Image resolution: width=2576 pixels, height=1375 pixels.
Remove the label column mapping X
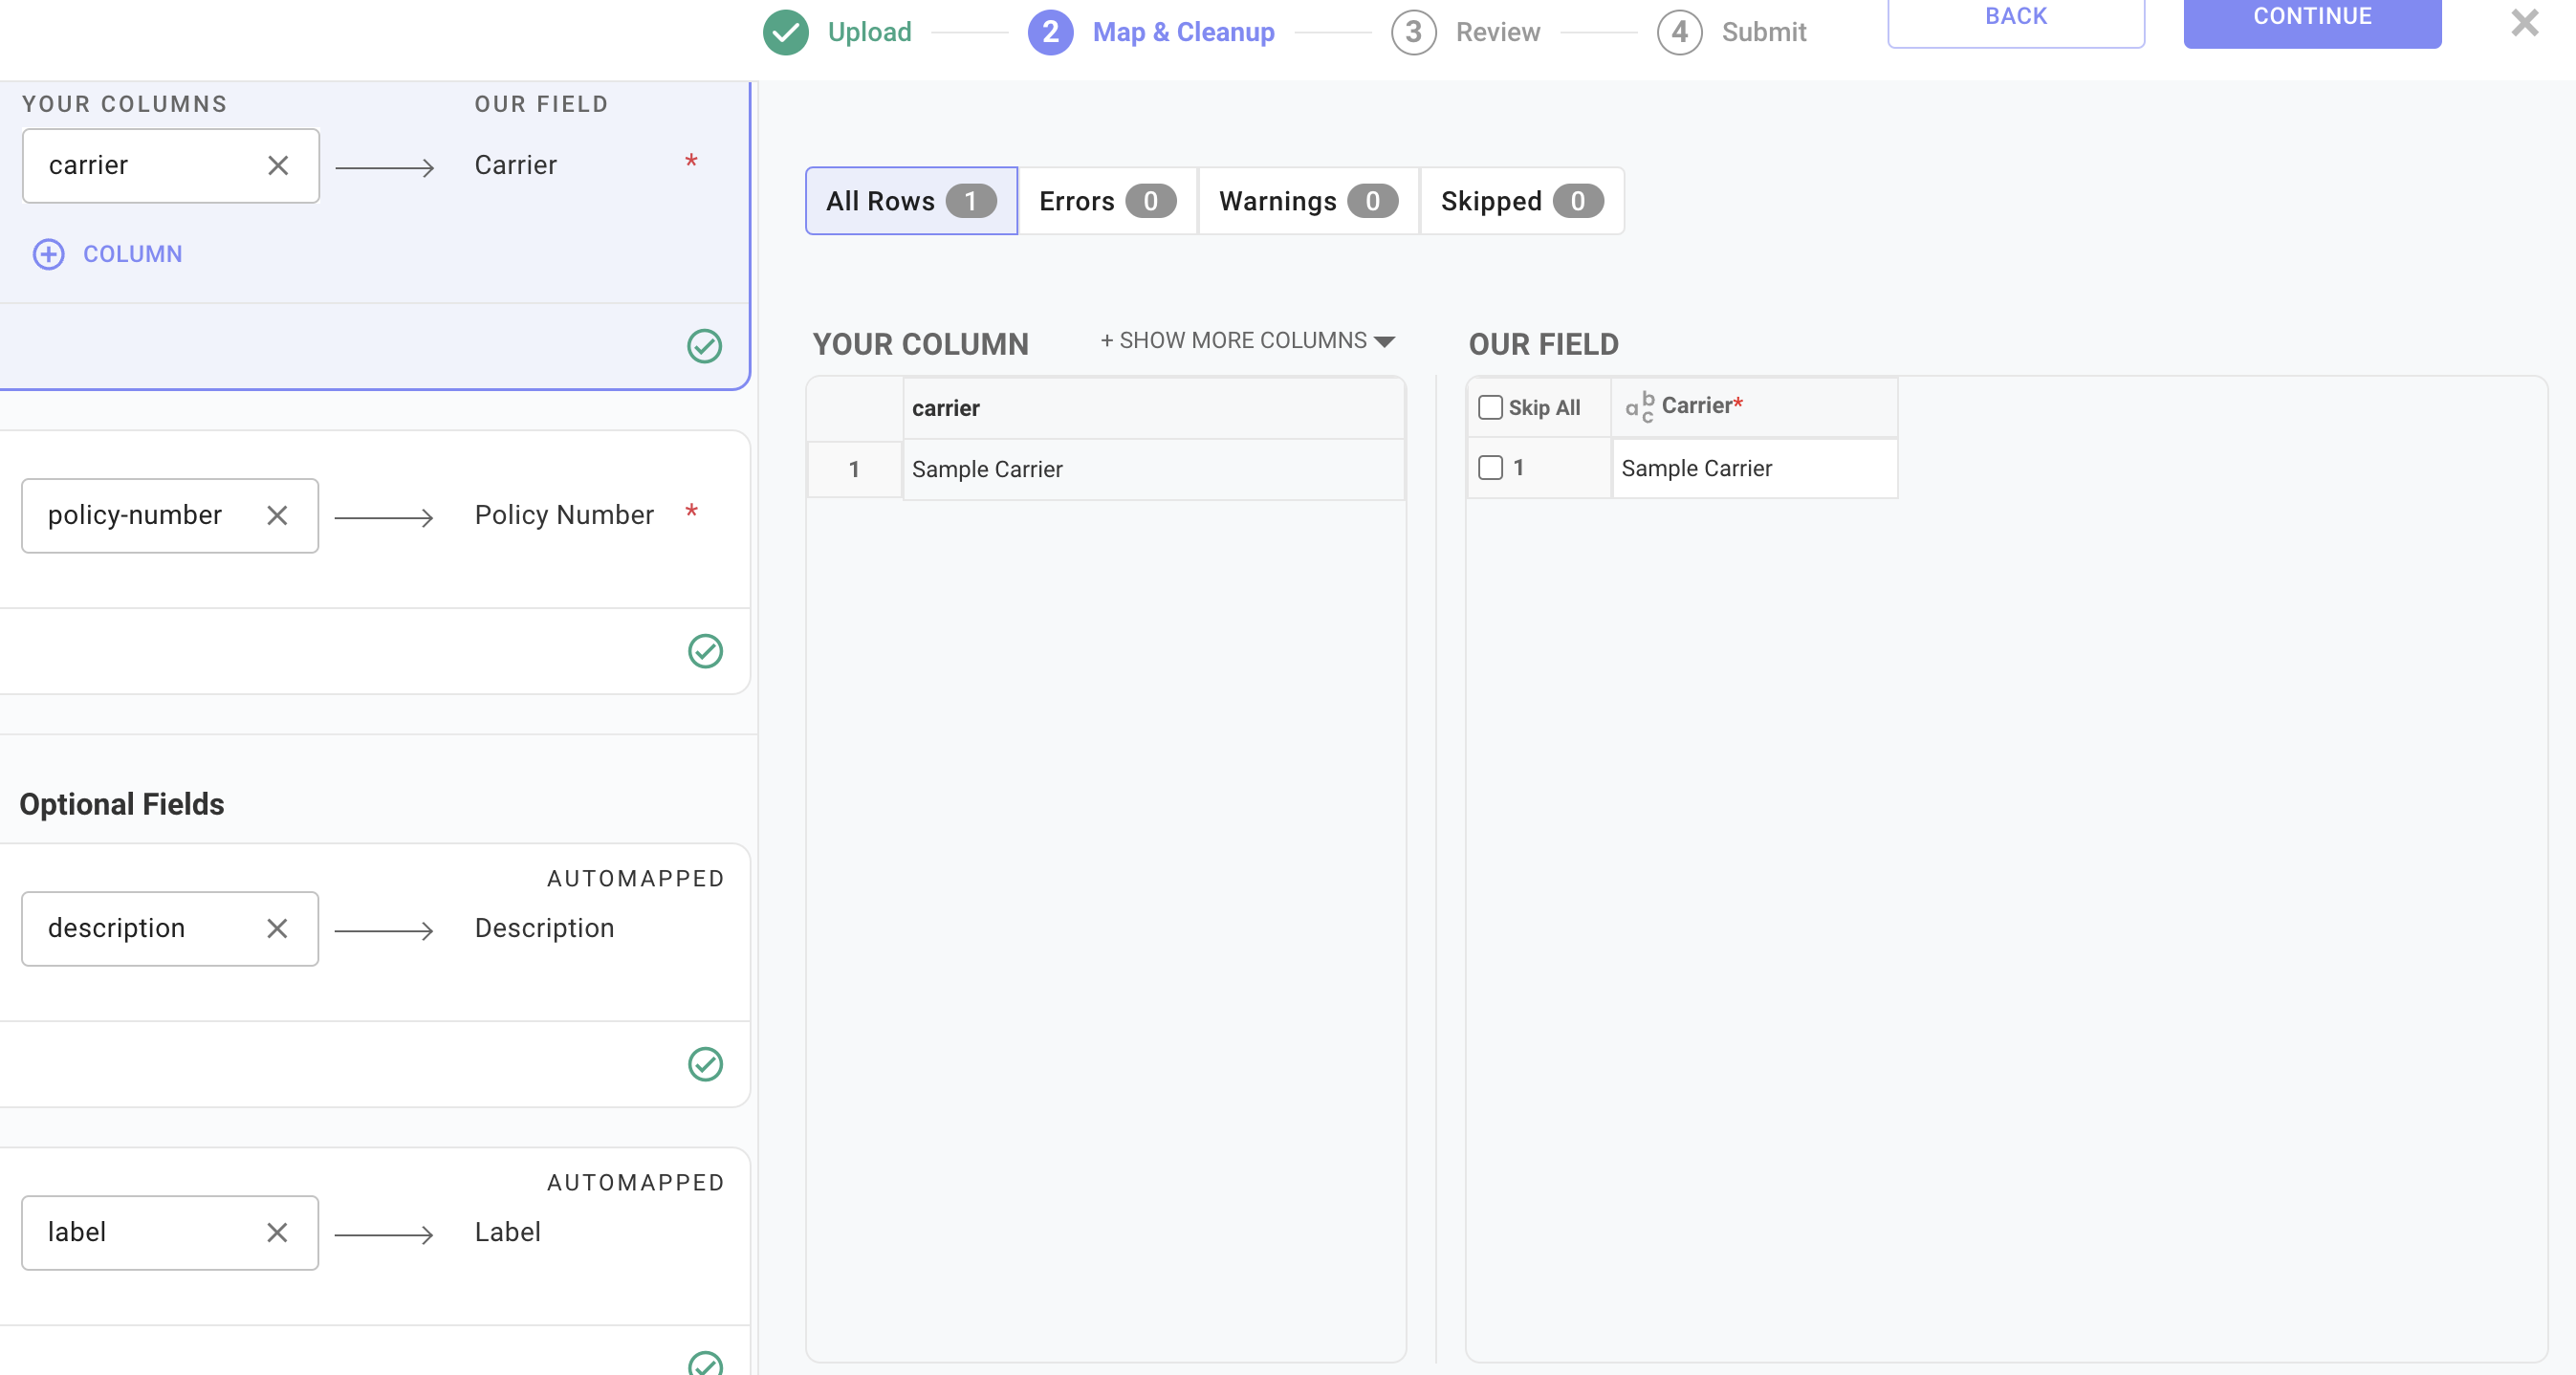pyautogui.click(x=277, y=1233)
